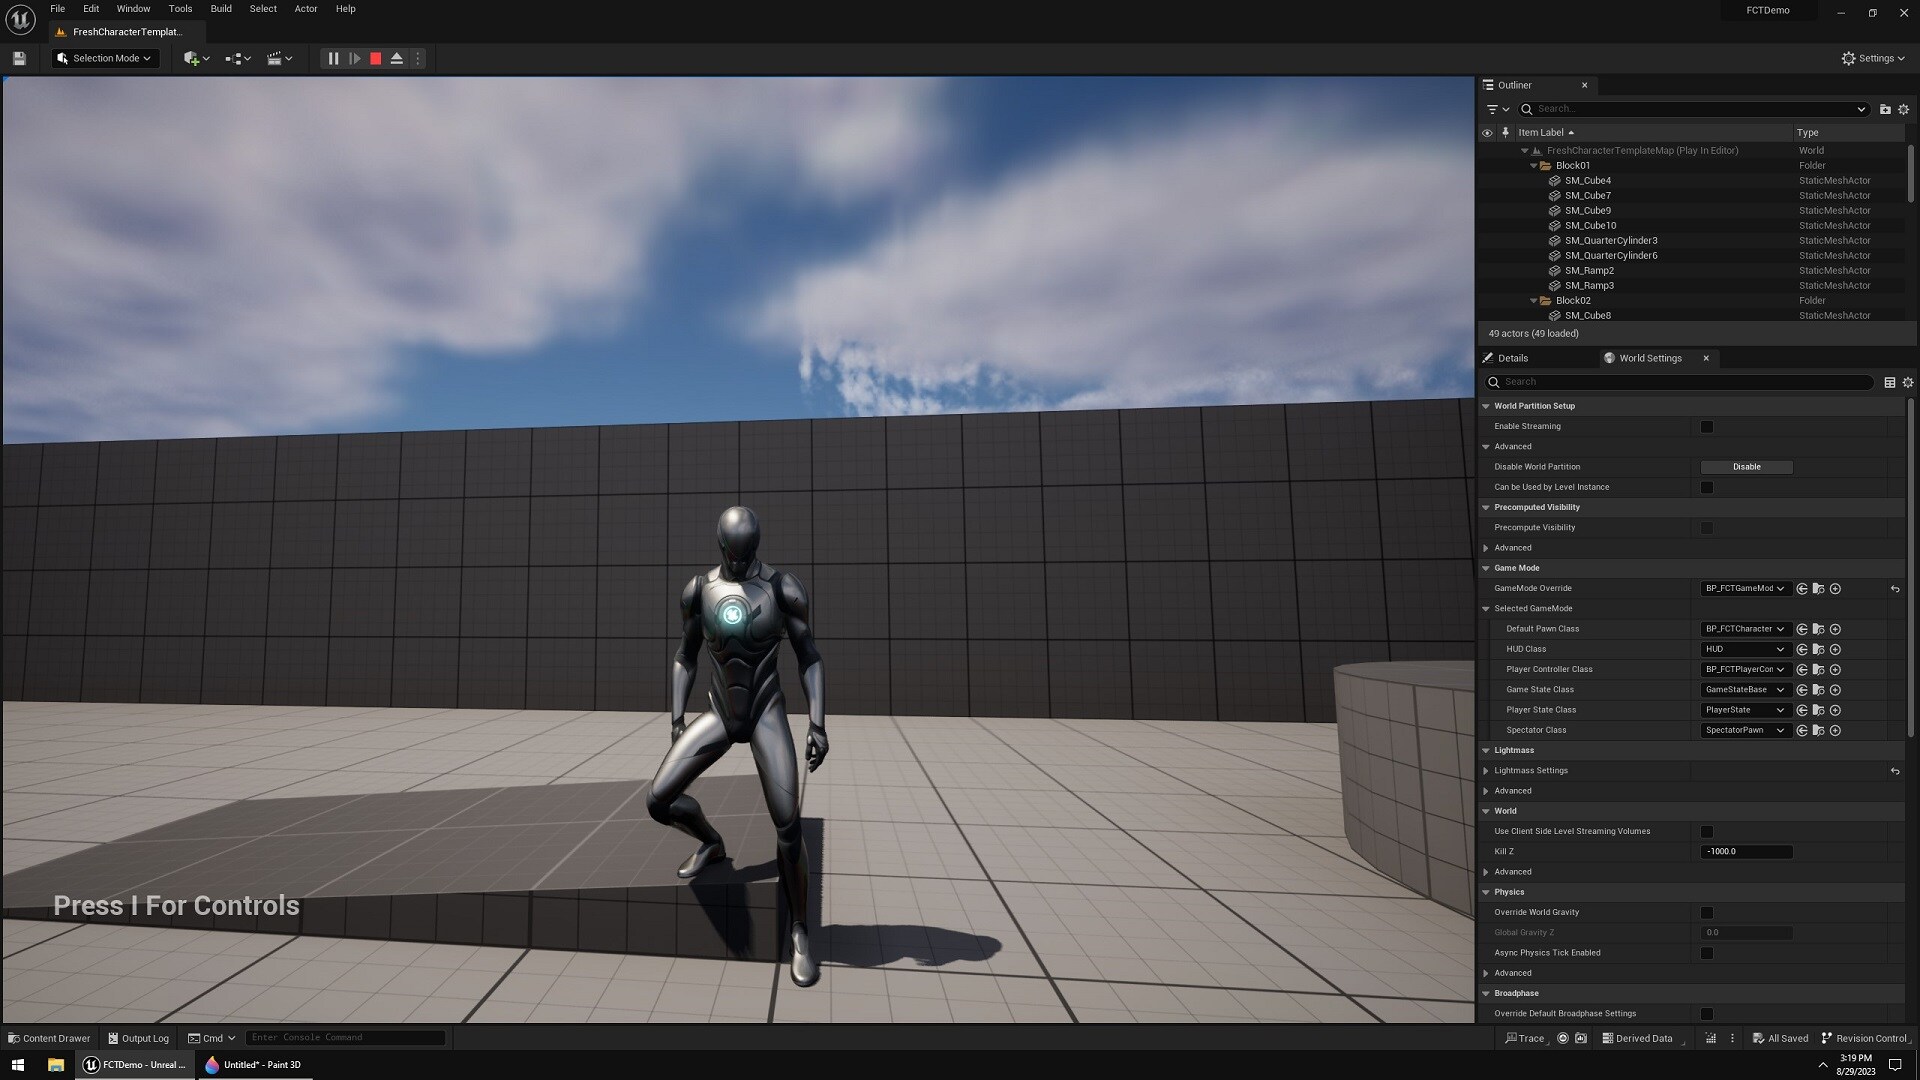Click the Kill Z value field

(1746, 852)
